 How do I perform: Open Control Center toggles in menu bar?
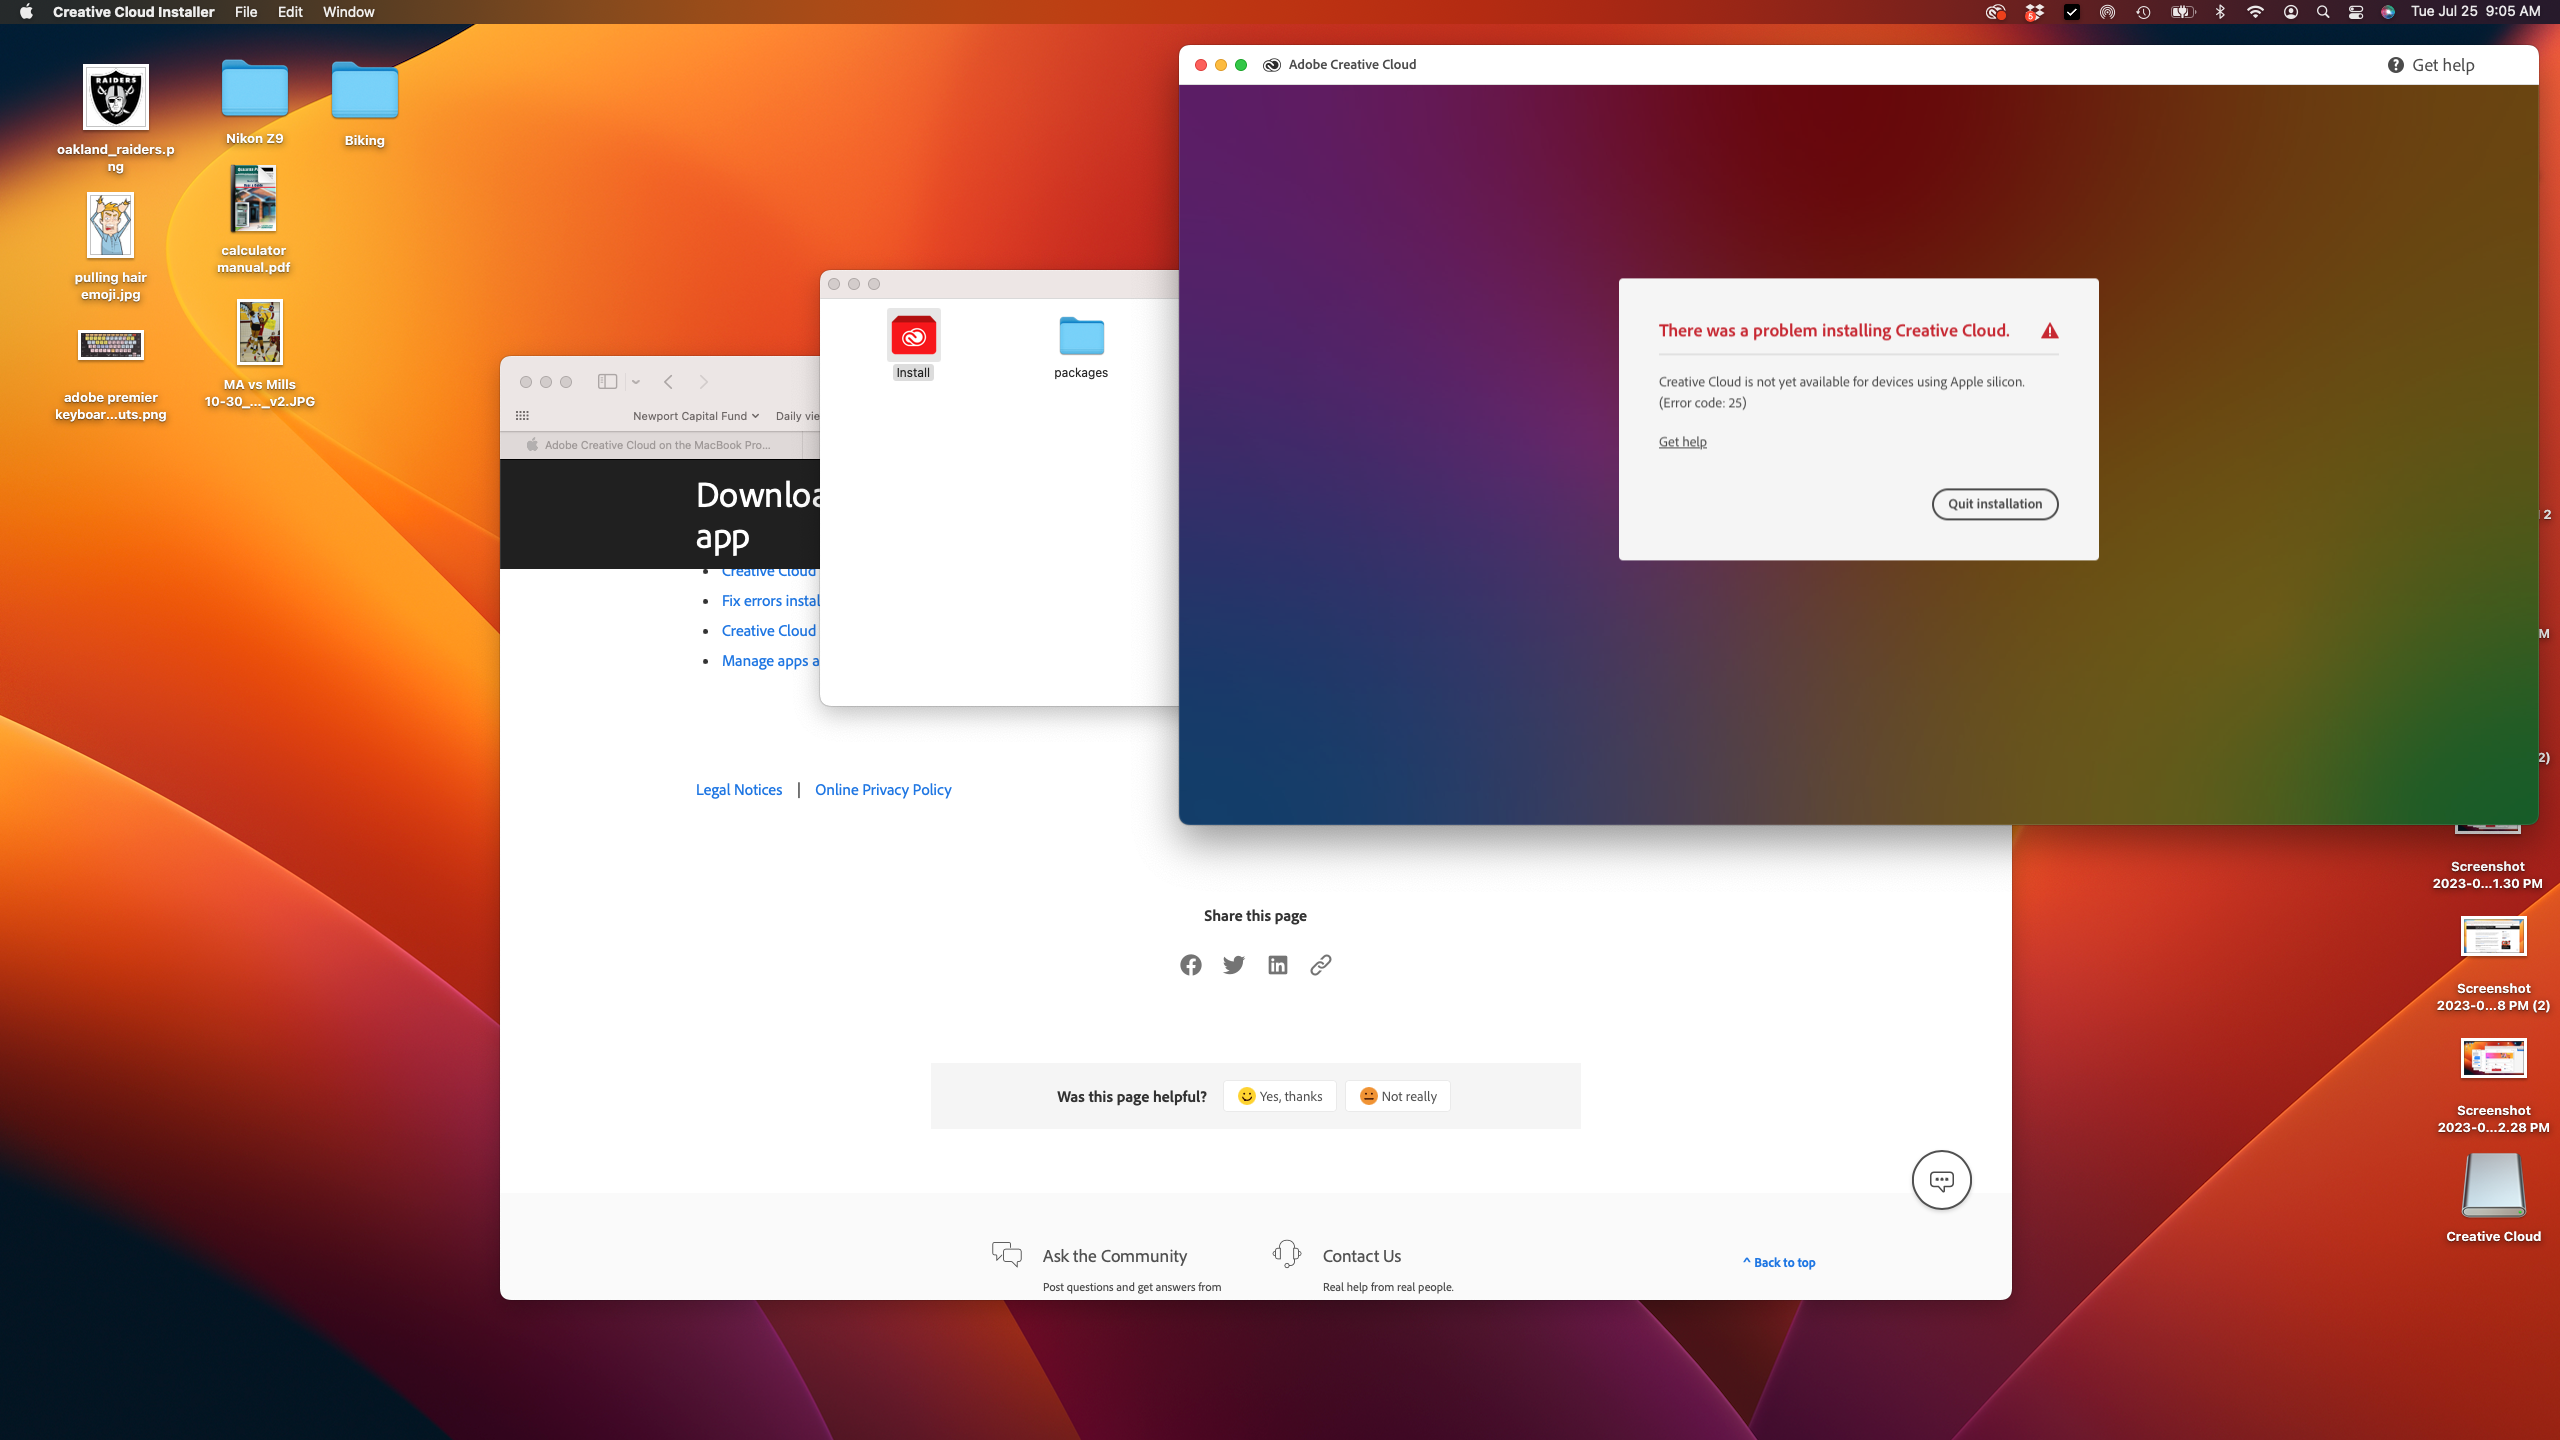point(2356,12)
